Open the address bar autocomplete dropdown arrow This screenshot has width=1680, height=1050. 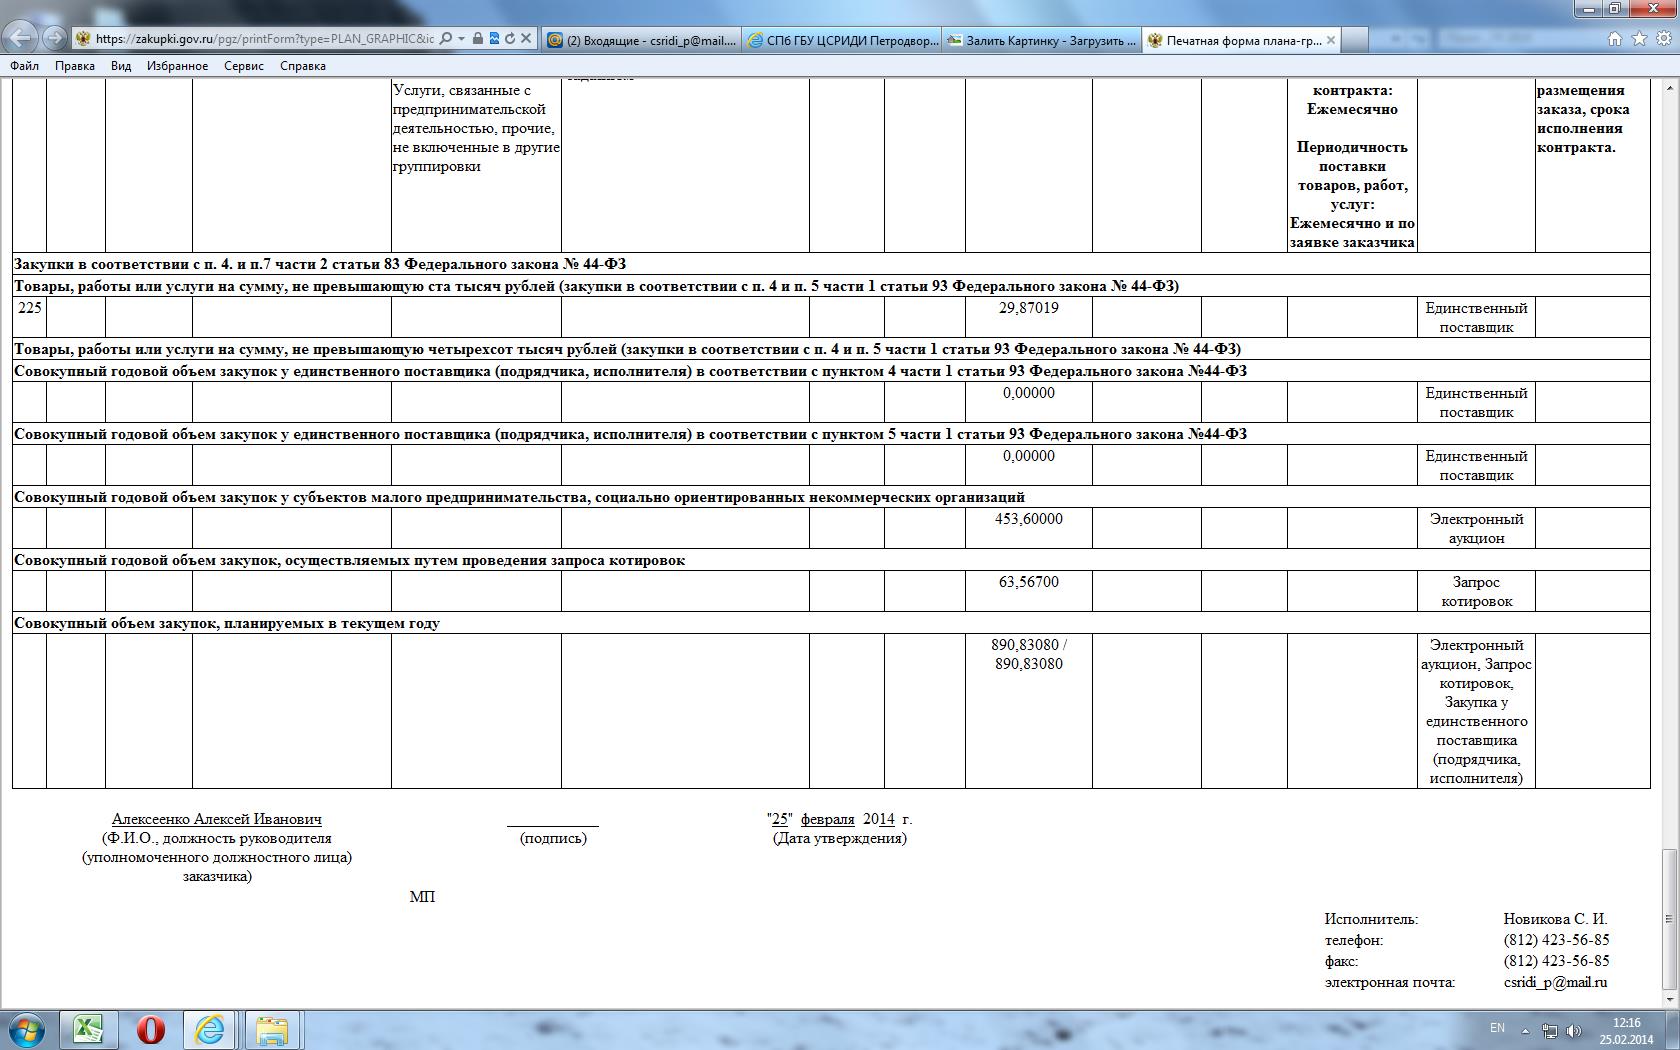point(461,39)
